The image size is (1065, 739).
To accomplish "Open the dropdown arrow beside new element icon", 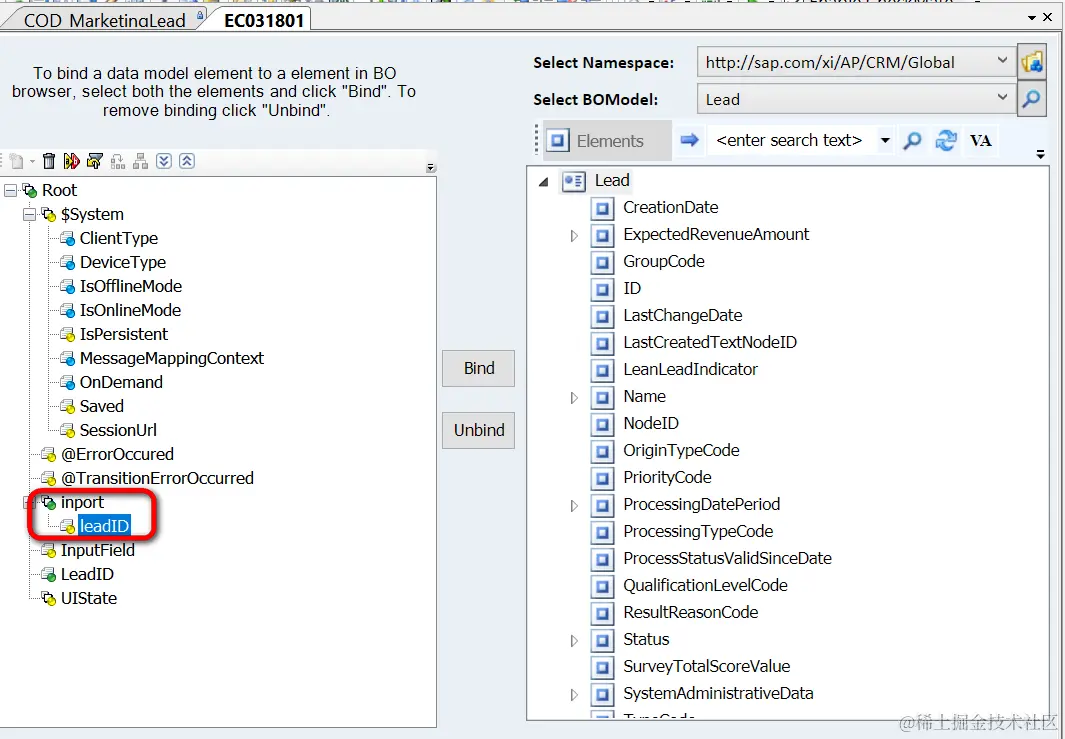I will [x=32, y=162].
